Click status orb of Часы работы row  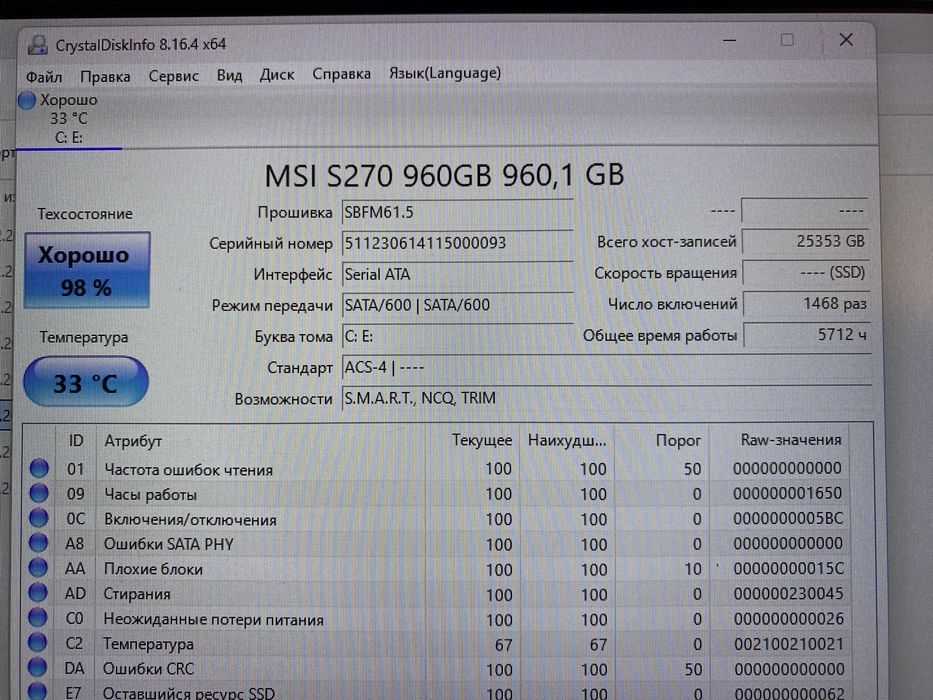click(x=39, y=493)
